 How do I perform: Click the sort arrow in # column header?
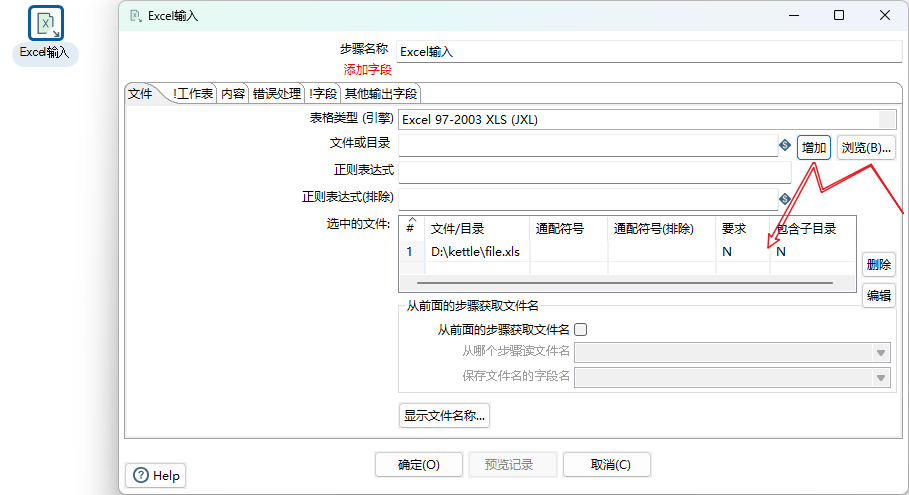pyautogui.click(x=410, y=220)
